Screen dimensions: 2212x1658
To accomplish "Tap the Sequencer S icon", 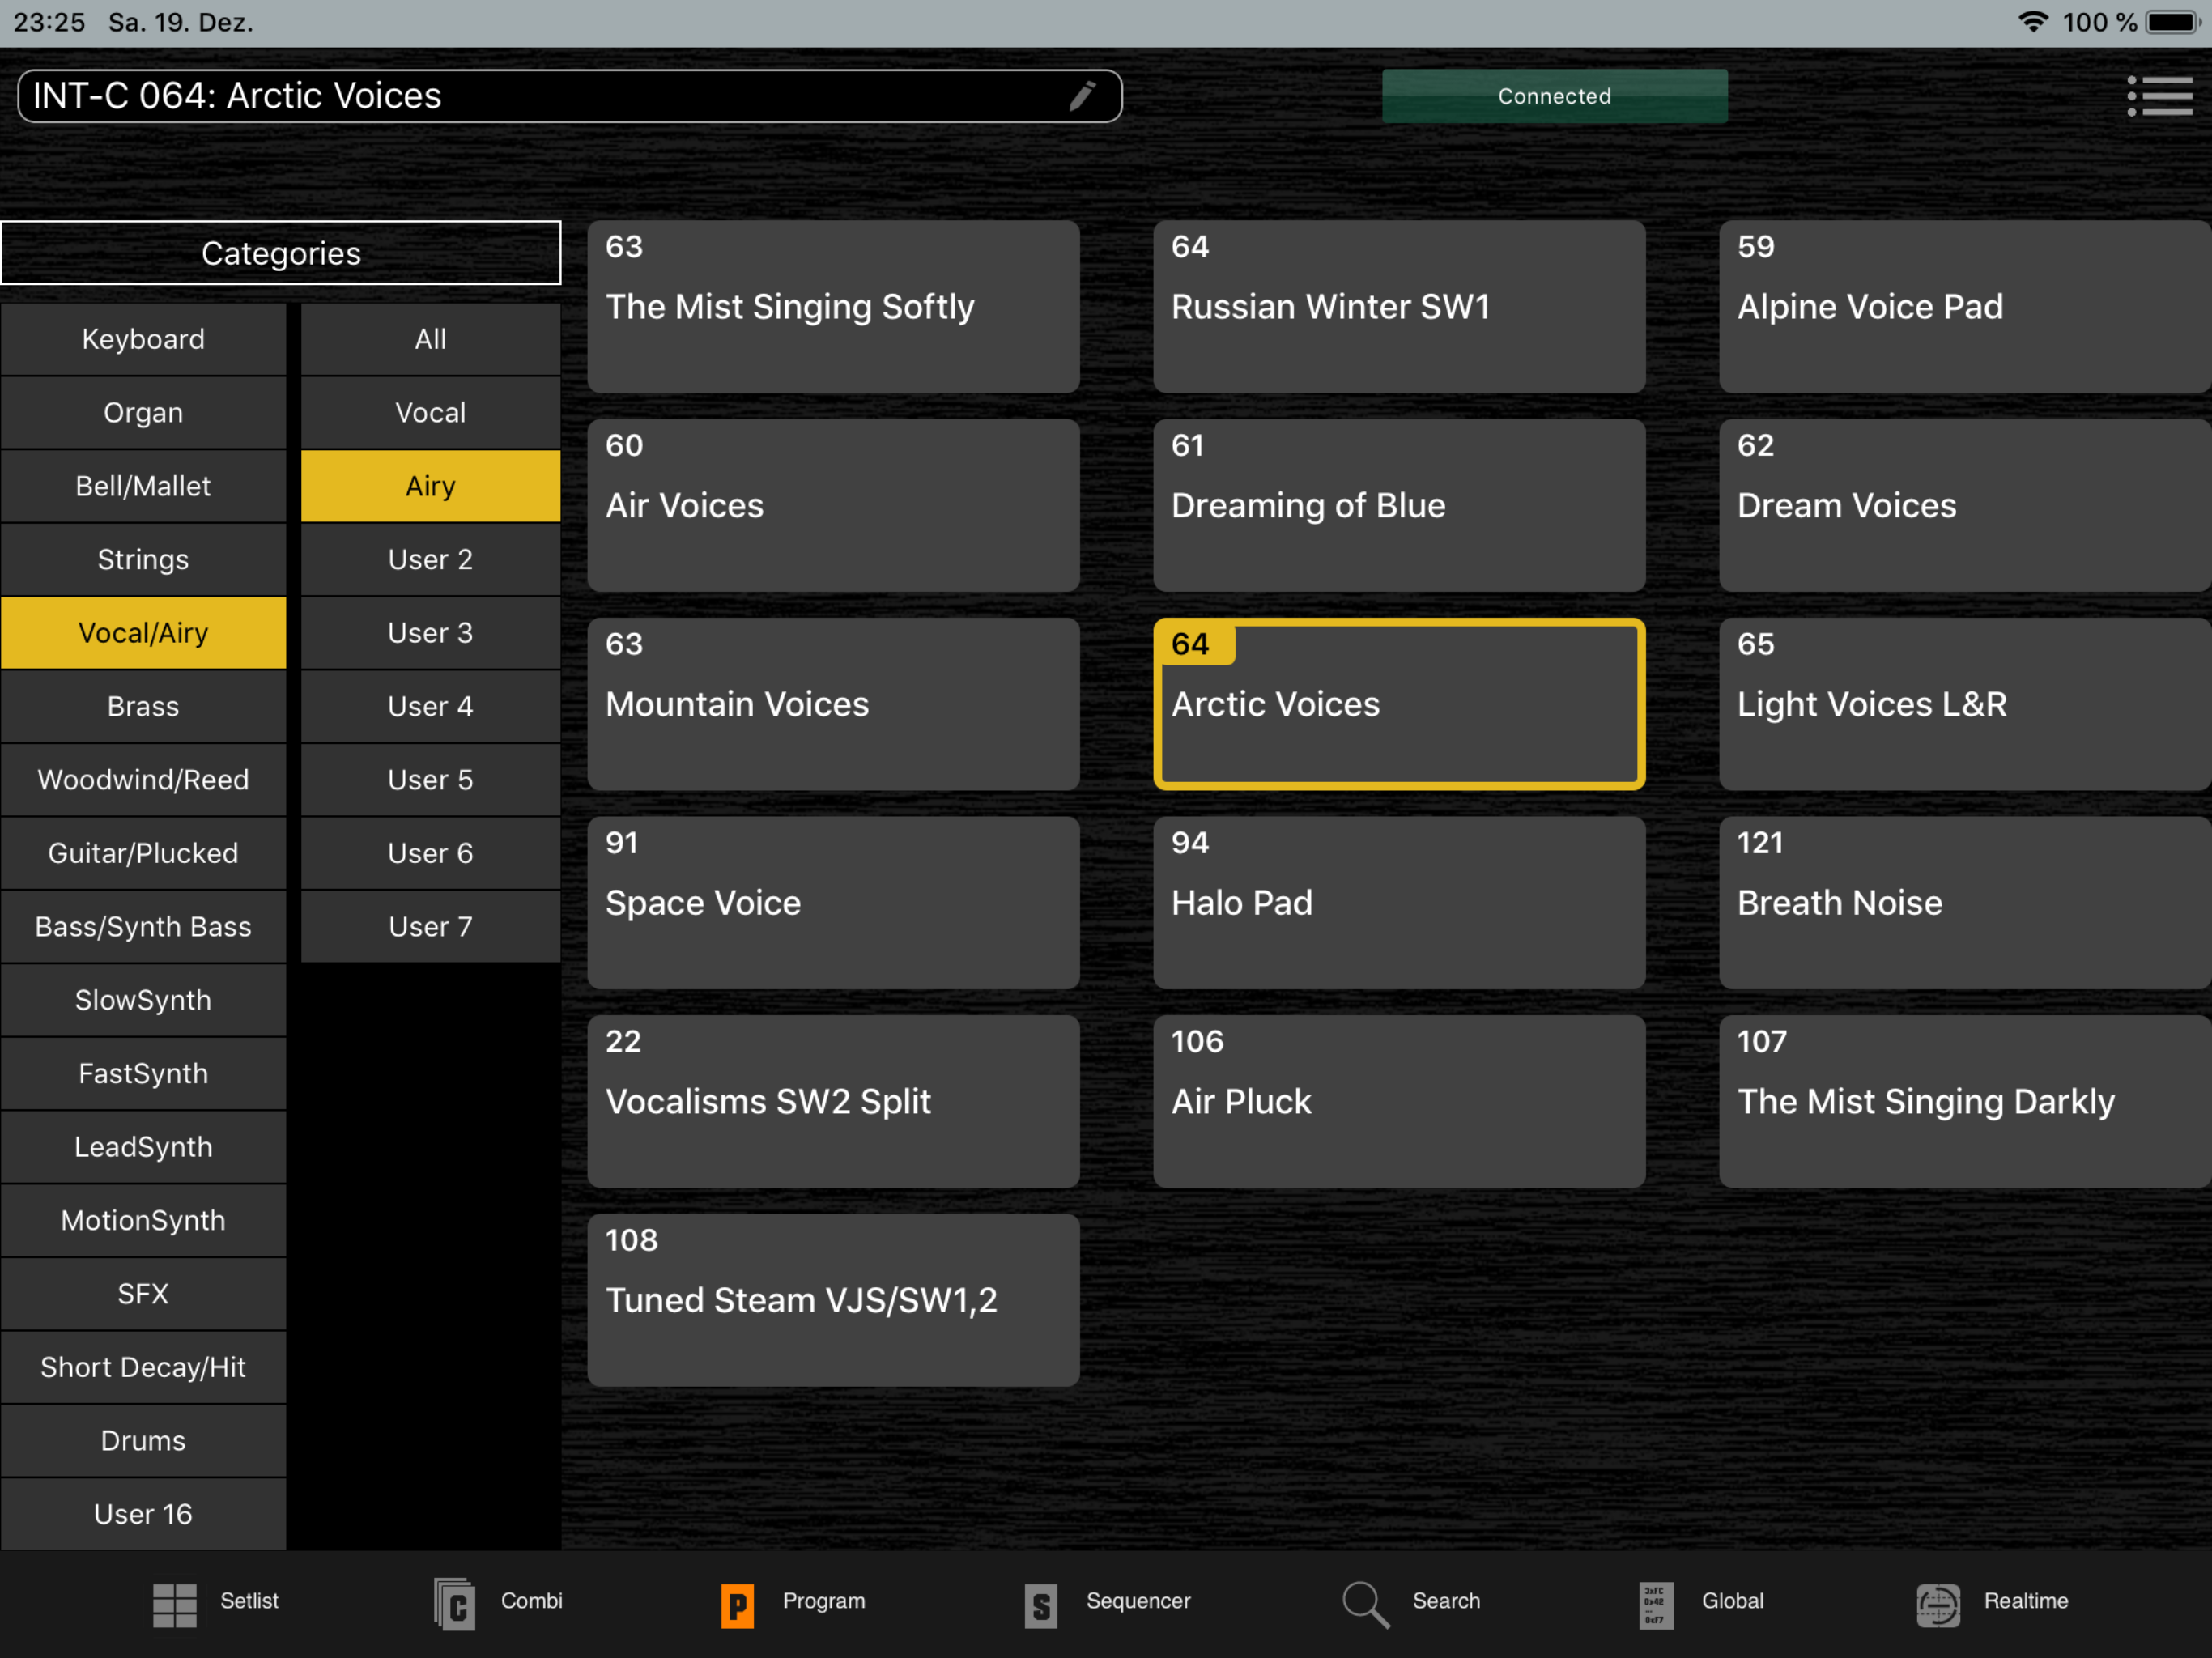I will 1041,1606.
